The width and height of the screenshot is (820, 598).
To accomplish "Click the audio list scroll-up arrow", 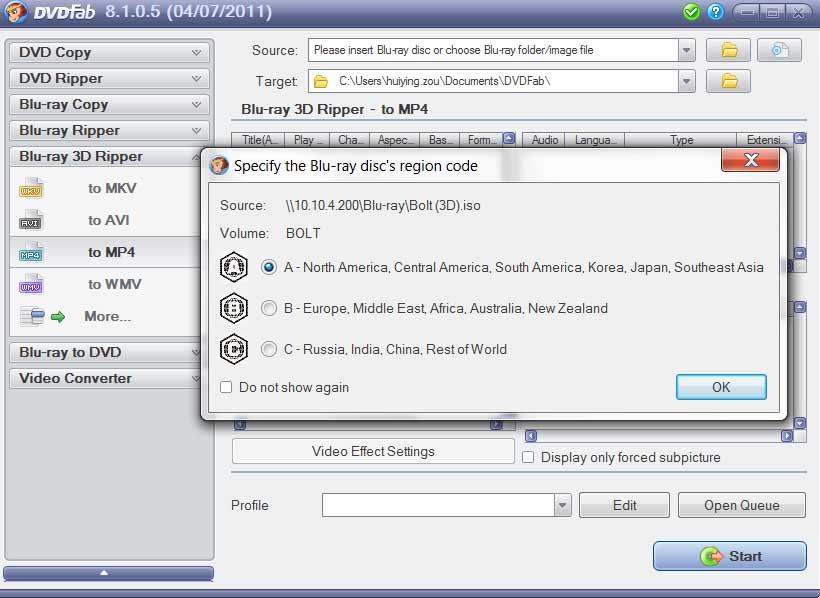I will (800, 139).
